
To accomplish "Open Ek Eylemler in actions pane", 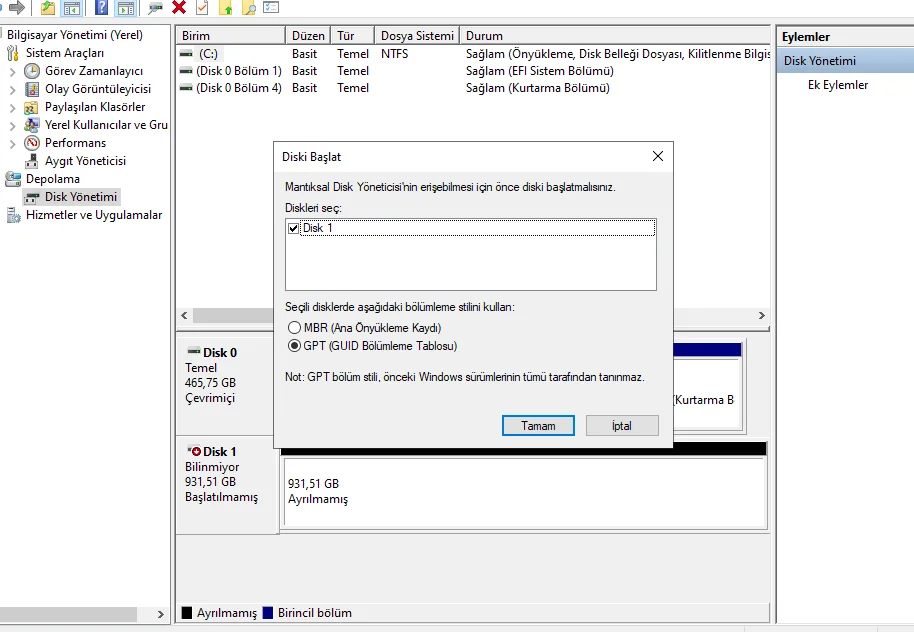I will (x=838, y=85).
